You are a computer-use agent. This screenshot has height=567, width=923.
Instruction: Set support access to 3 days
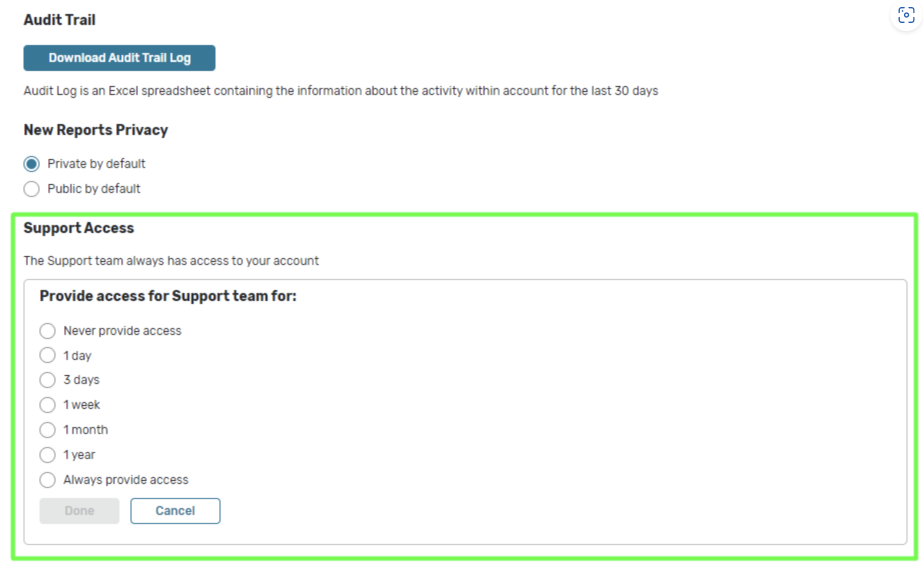[48, 380]
